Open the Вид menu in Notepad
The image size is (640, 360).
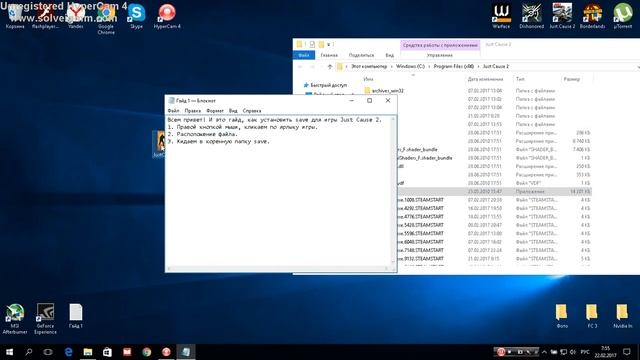click(x=233, y=111)
